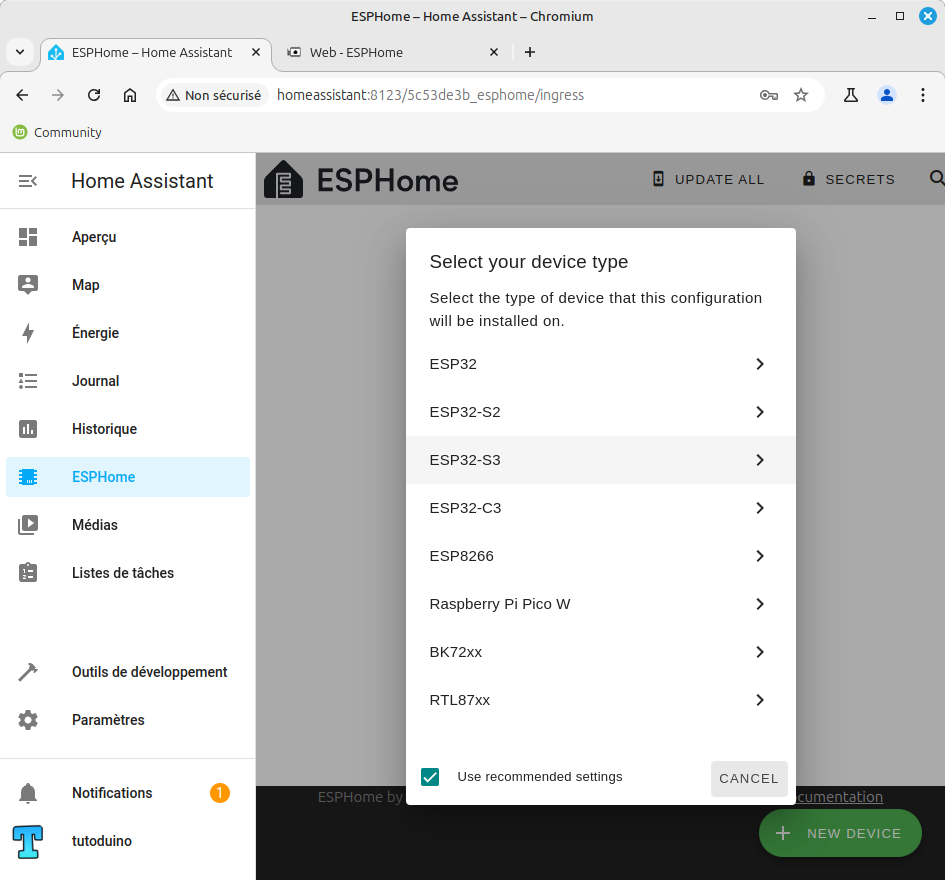Collapse the Home Assistant sidebar menu icon
This screenshot has height=880, width=945.
[x=28, y=181]
